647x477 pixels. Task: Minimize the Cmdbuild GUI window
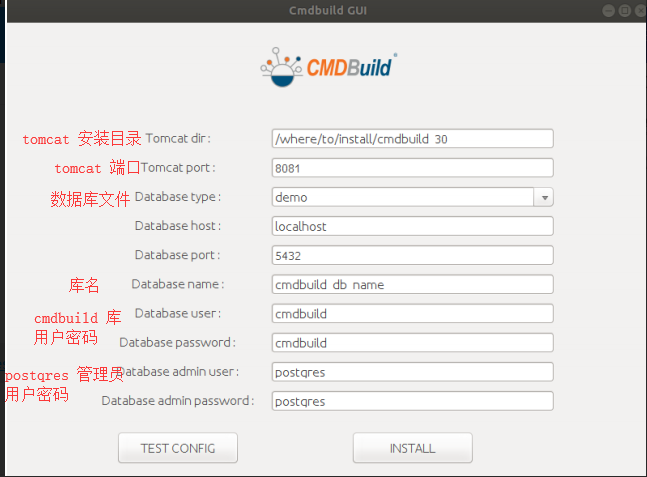608,10
